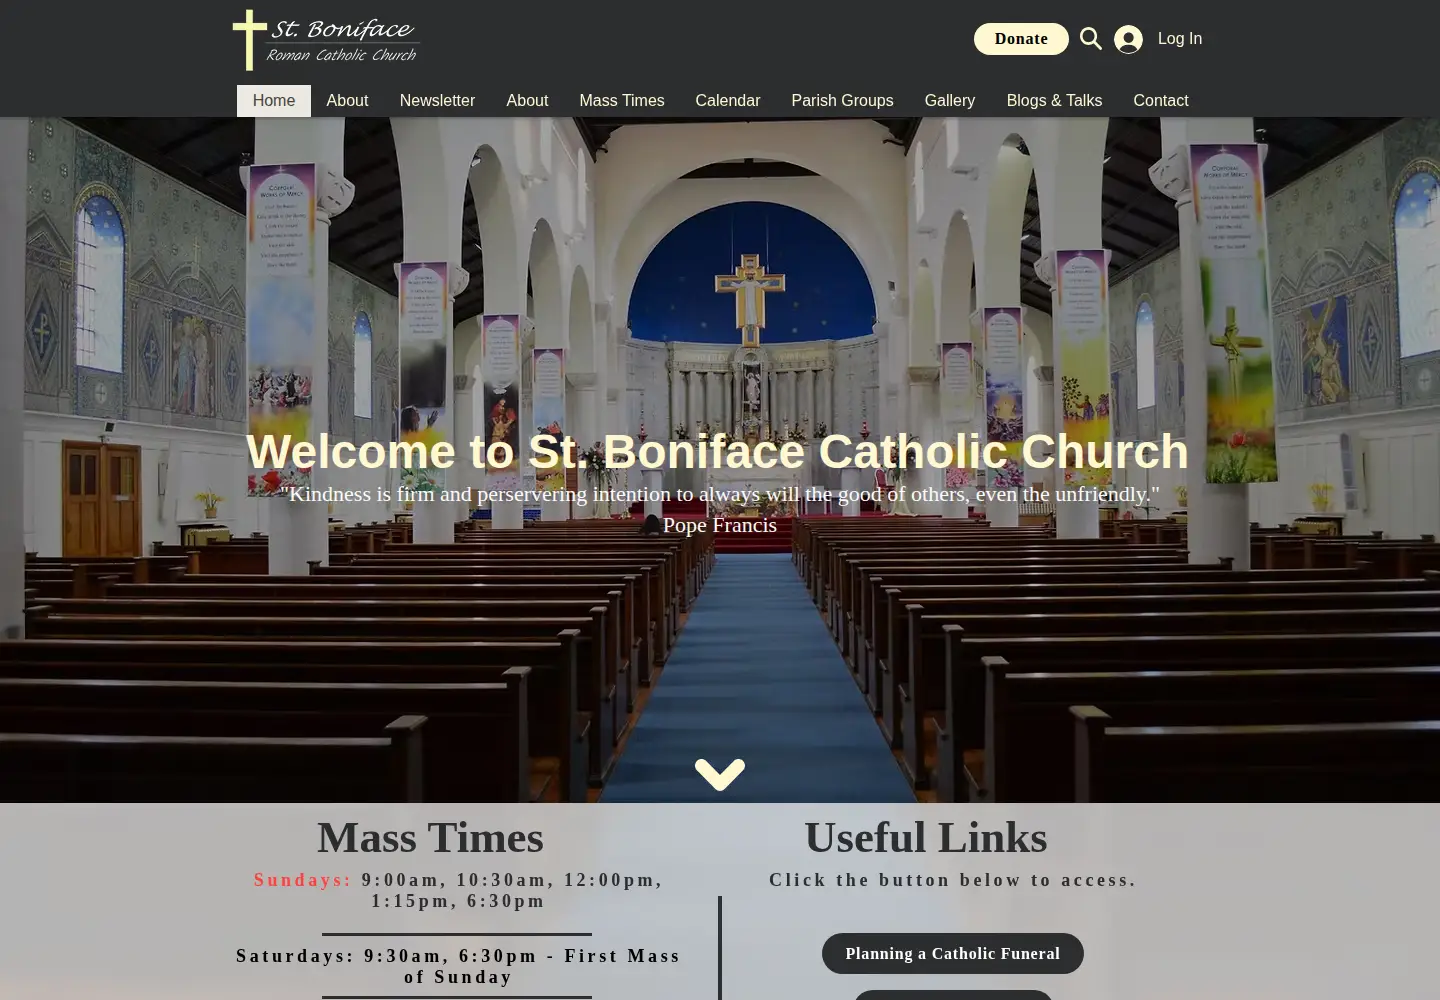This screenshot has height=1000, width=1440.
Task: Open Blogs & Talks menu item
Action: point(1054,101)
